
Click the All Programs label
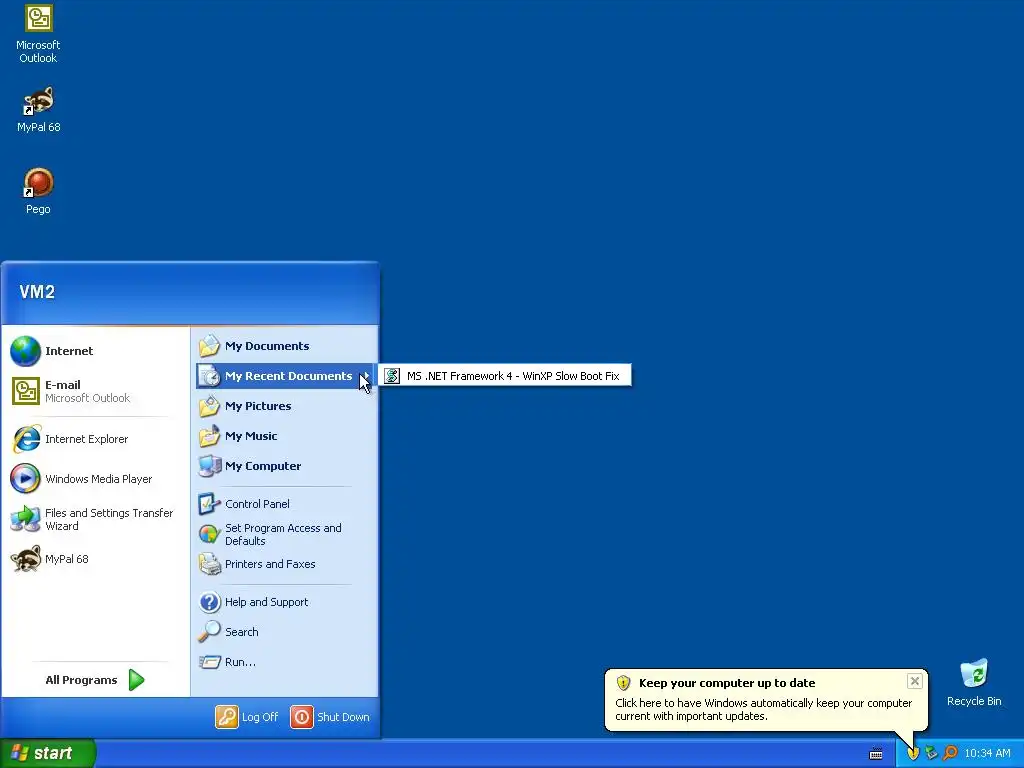(81, 680)
